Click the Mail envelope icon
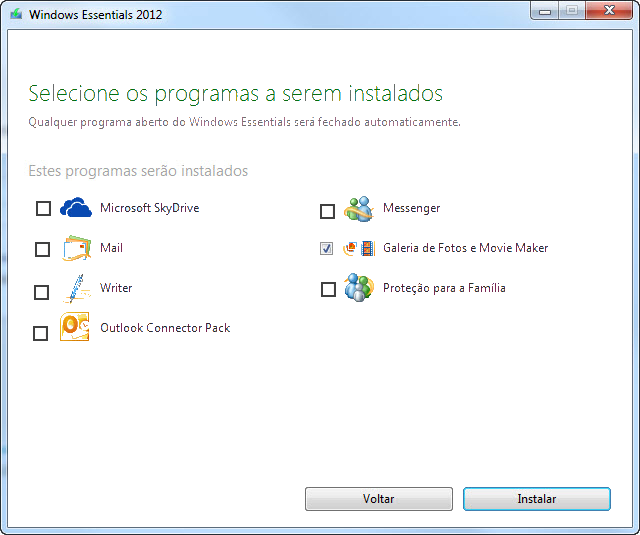 [x=76, y=248]
